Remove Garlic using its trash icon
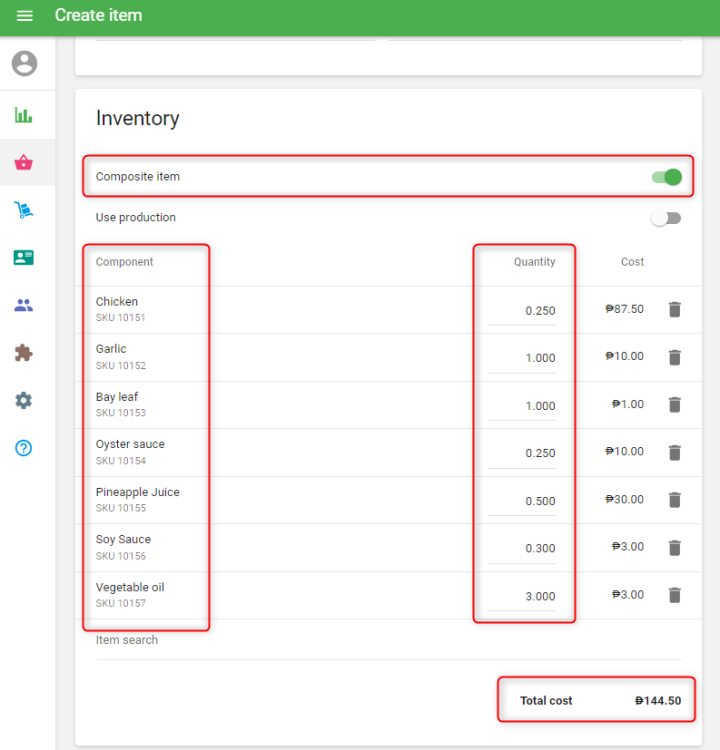Viewport: 720px width, 750px height. click(x=674, y=357)
